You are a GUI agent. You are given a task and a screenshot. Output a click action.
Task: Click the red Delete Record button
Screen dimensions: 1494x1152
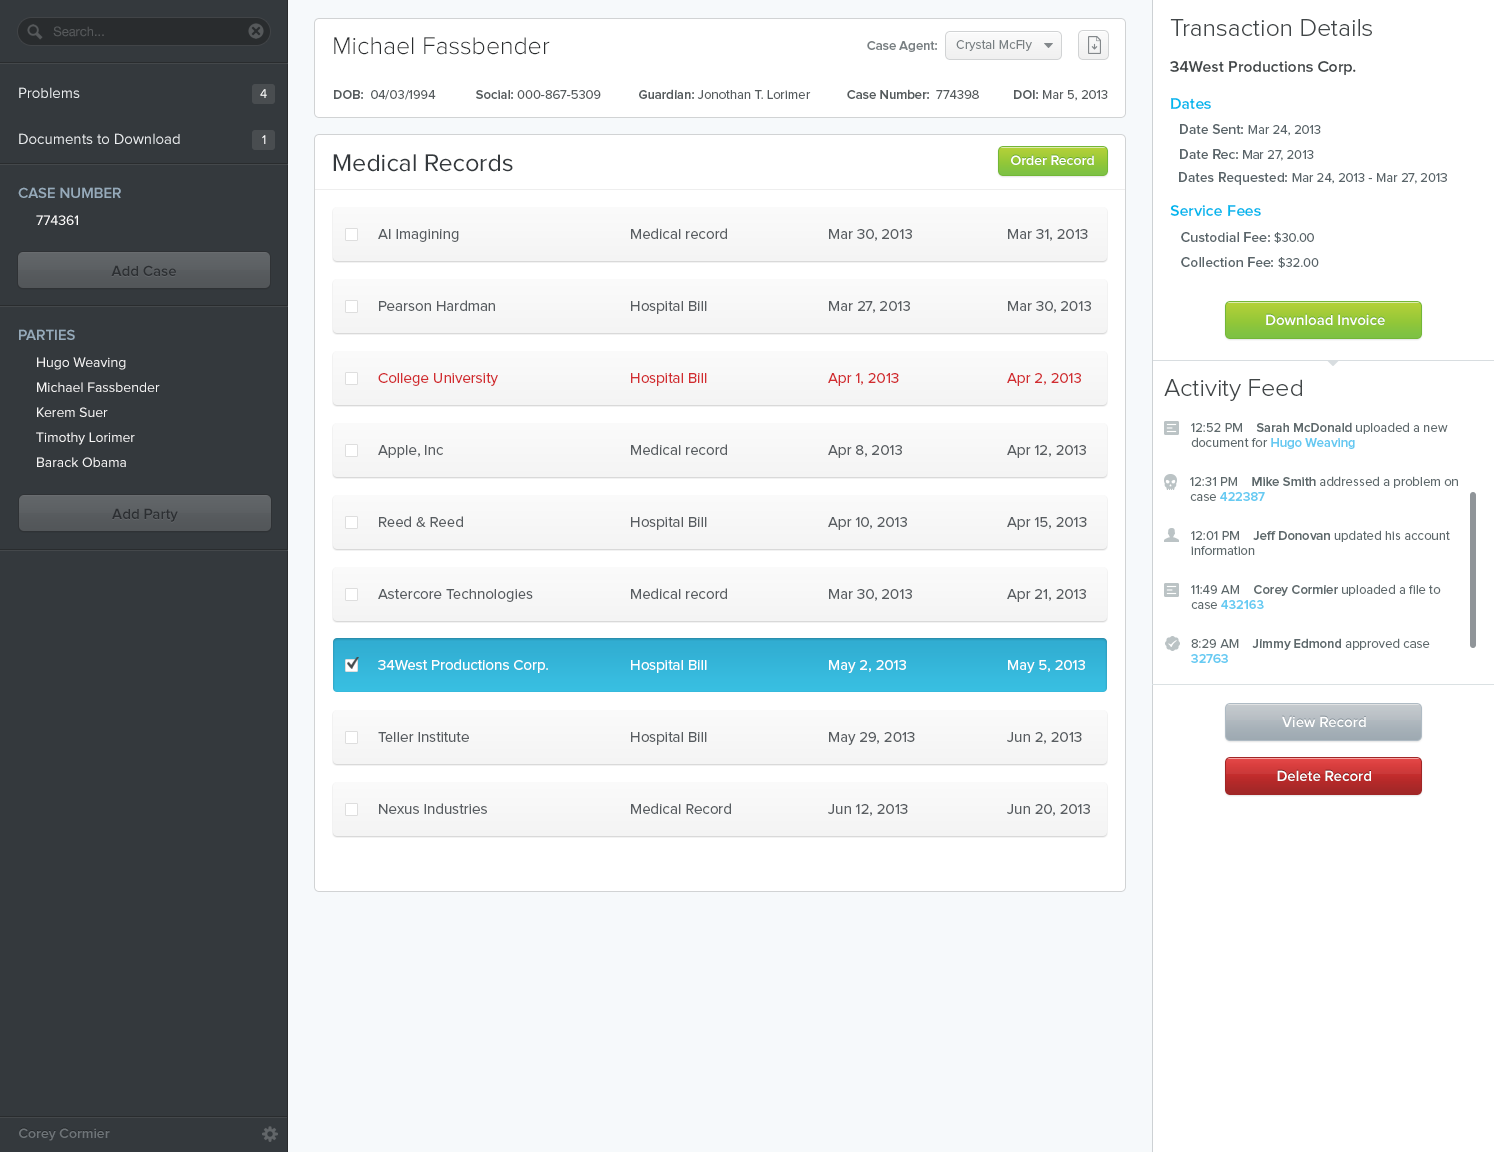(1323, 776)
